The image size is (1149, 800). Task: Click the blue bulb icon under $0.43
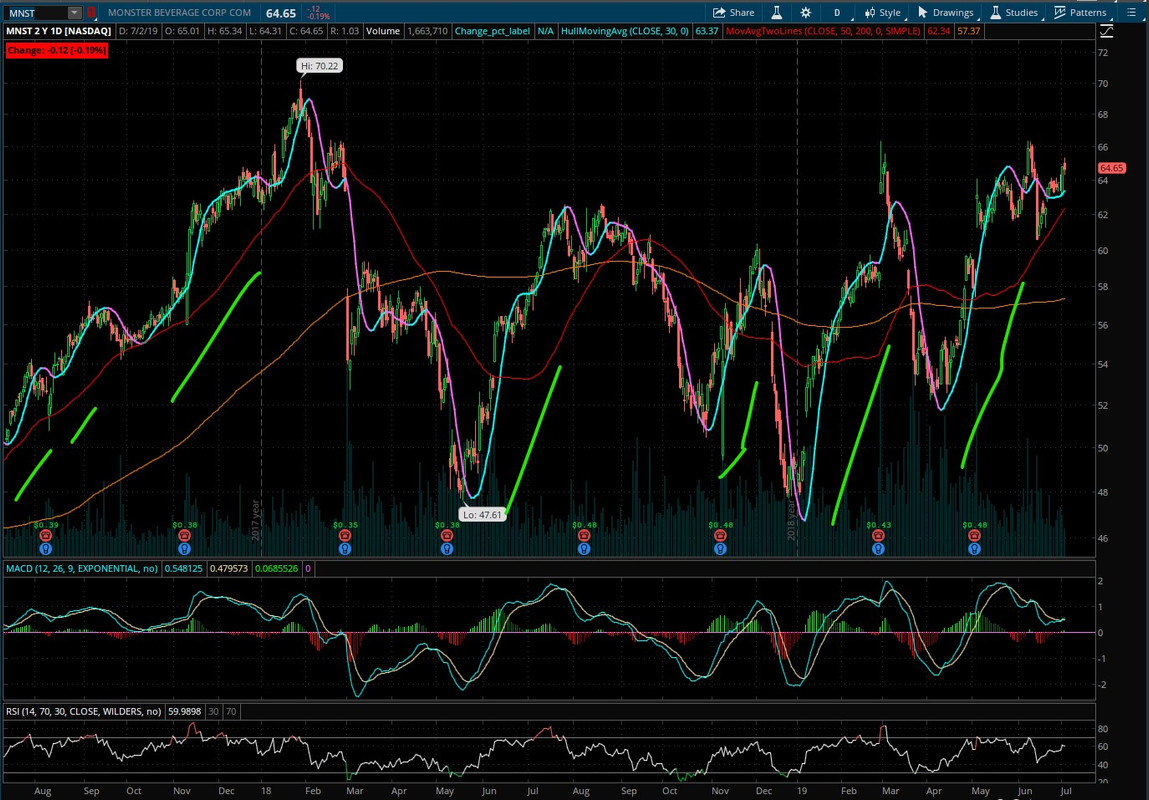[879, 548]
